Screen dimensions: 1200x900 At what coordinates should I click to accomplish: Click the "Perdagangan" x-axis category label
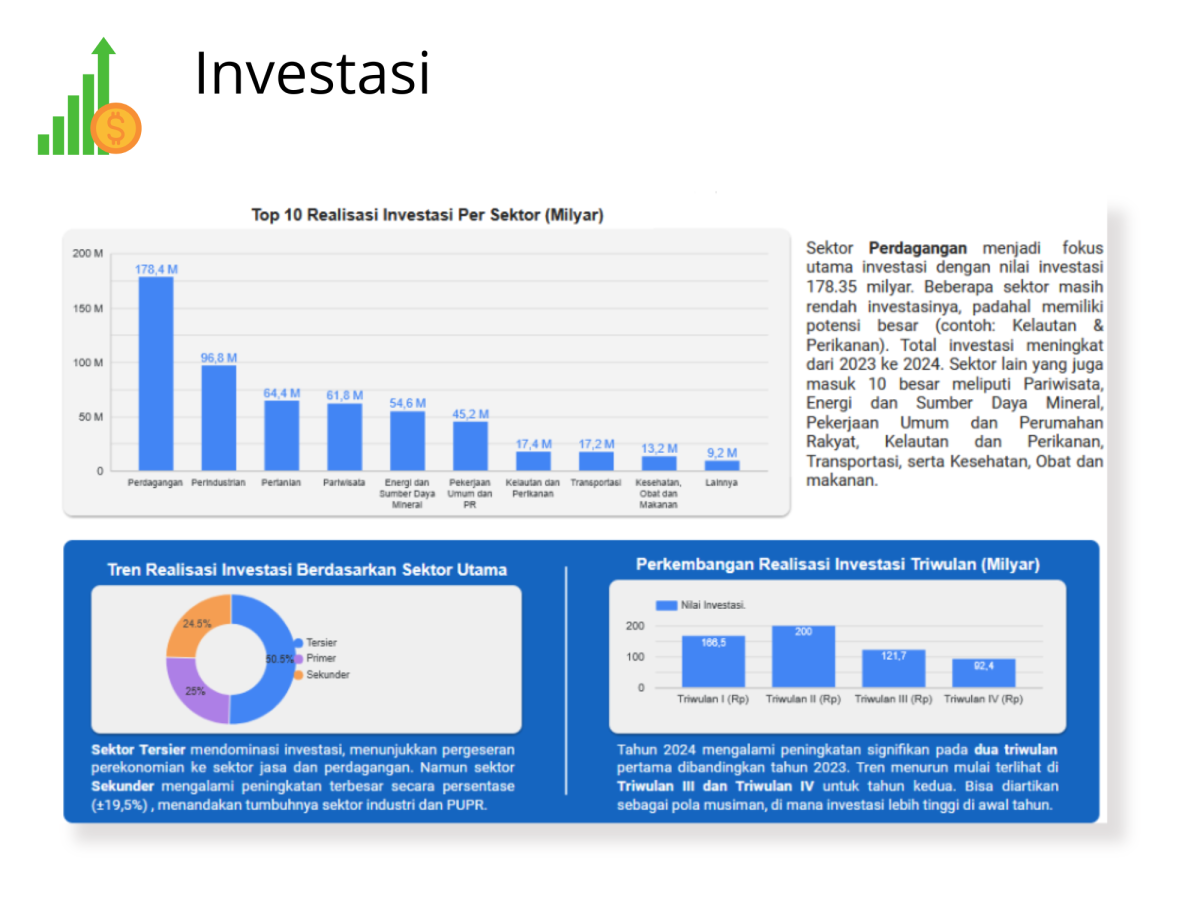(156, 483)
